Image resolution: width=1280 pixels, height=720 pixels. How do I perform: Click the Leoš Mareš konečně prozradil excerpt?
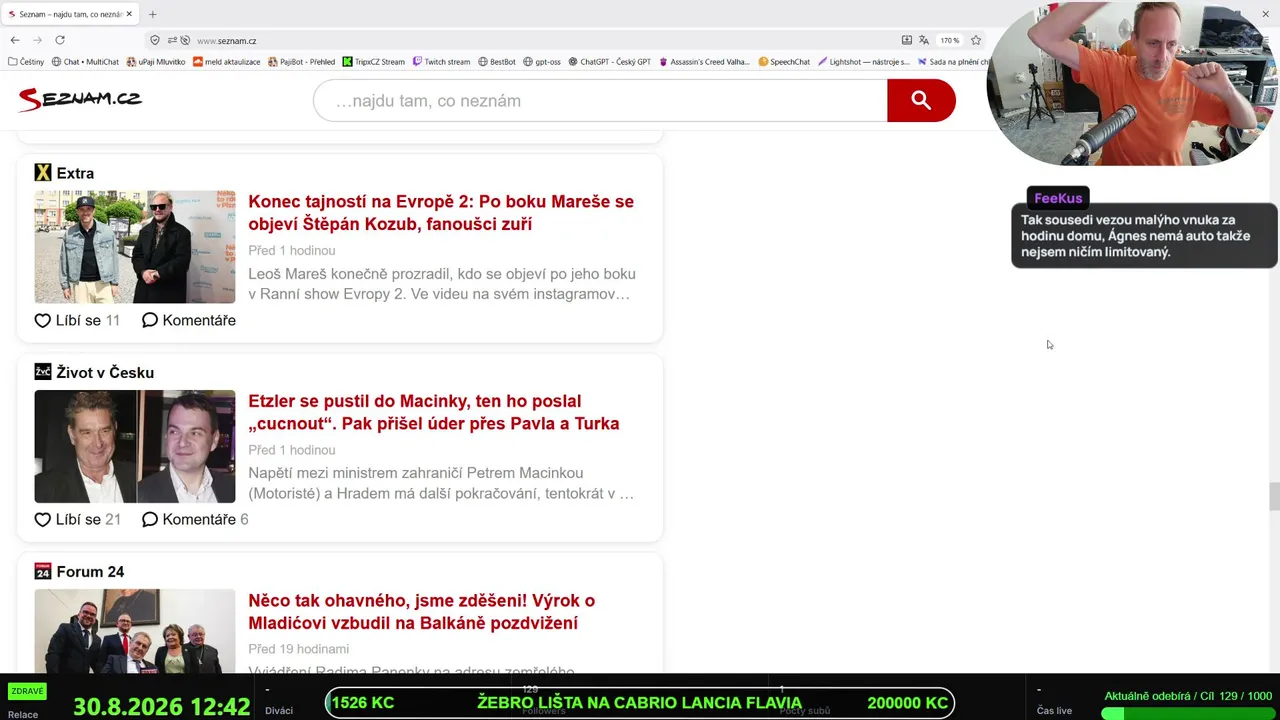(442, 284)
